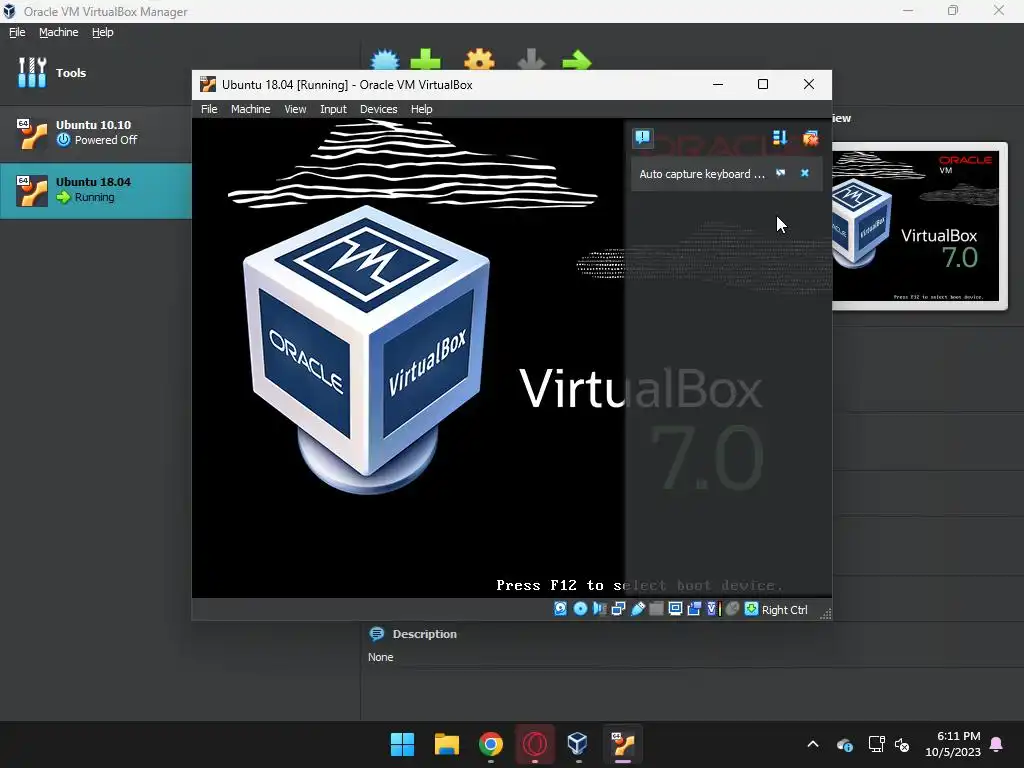
Task: Click the display monitor icon in VM status bar
Action: (675, 609)
